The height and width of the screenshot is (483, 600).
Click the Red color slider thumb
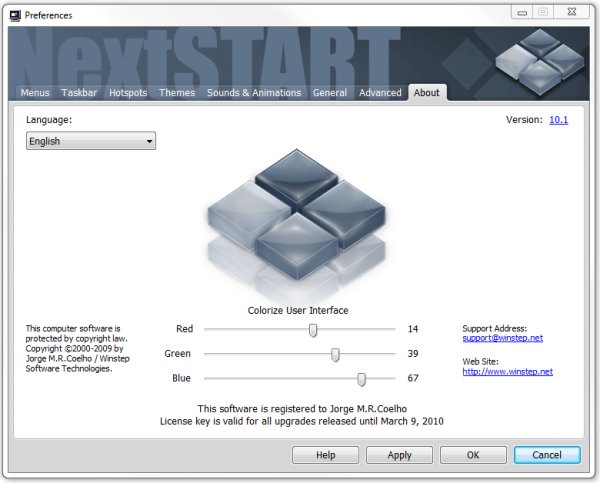click(x=313, y=329)
